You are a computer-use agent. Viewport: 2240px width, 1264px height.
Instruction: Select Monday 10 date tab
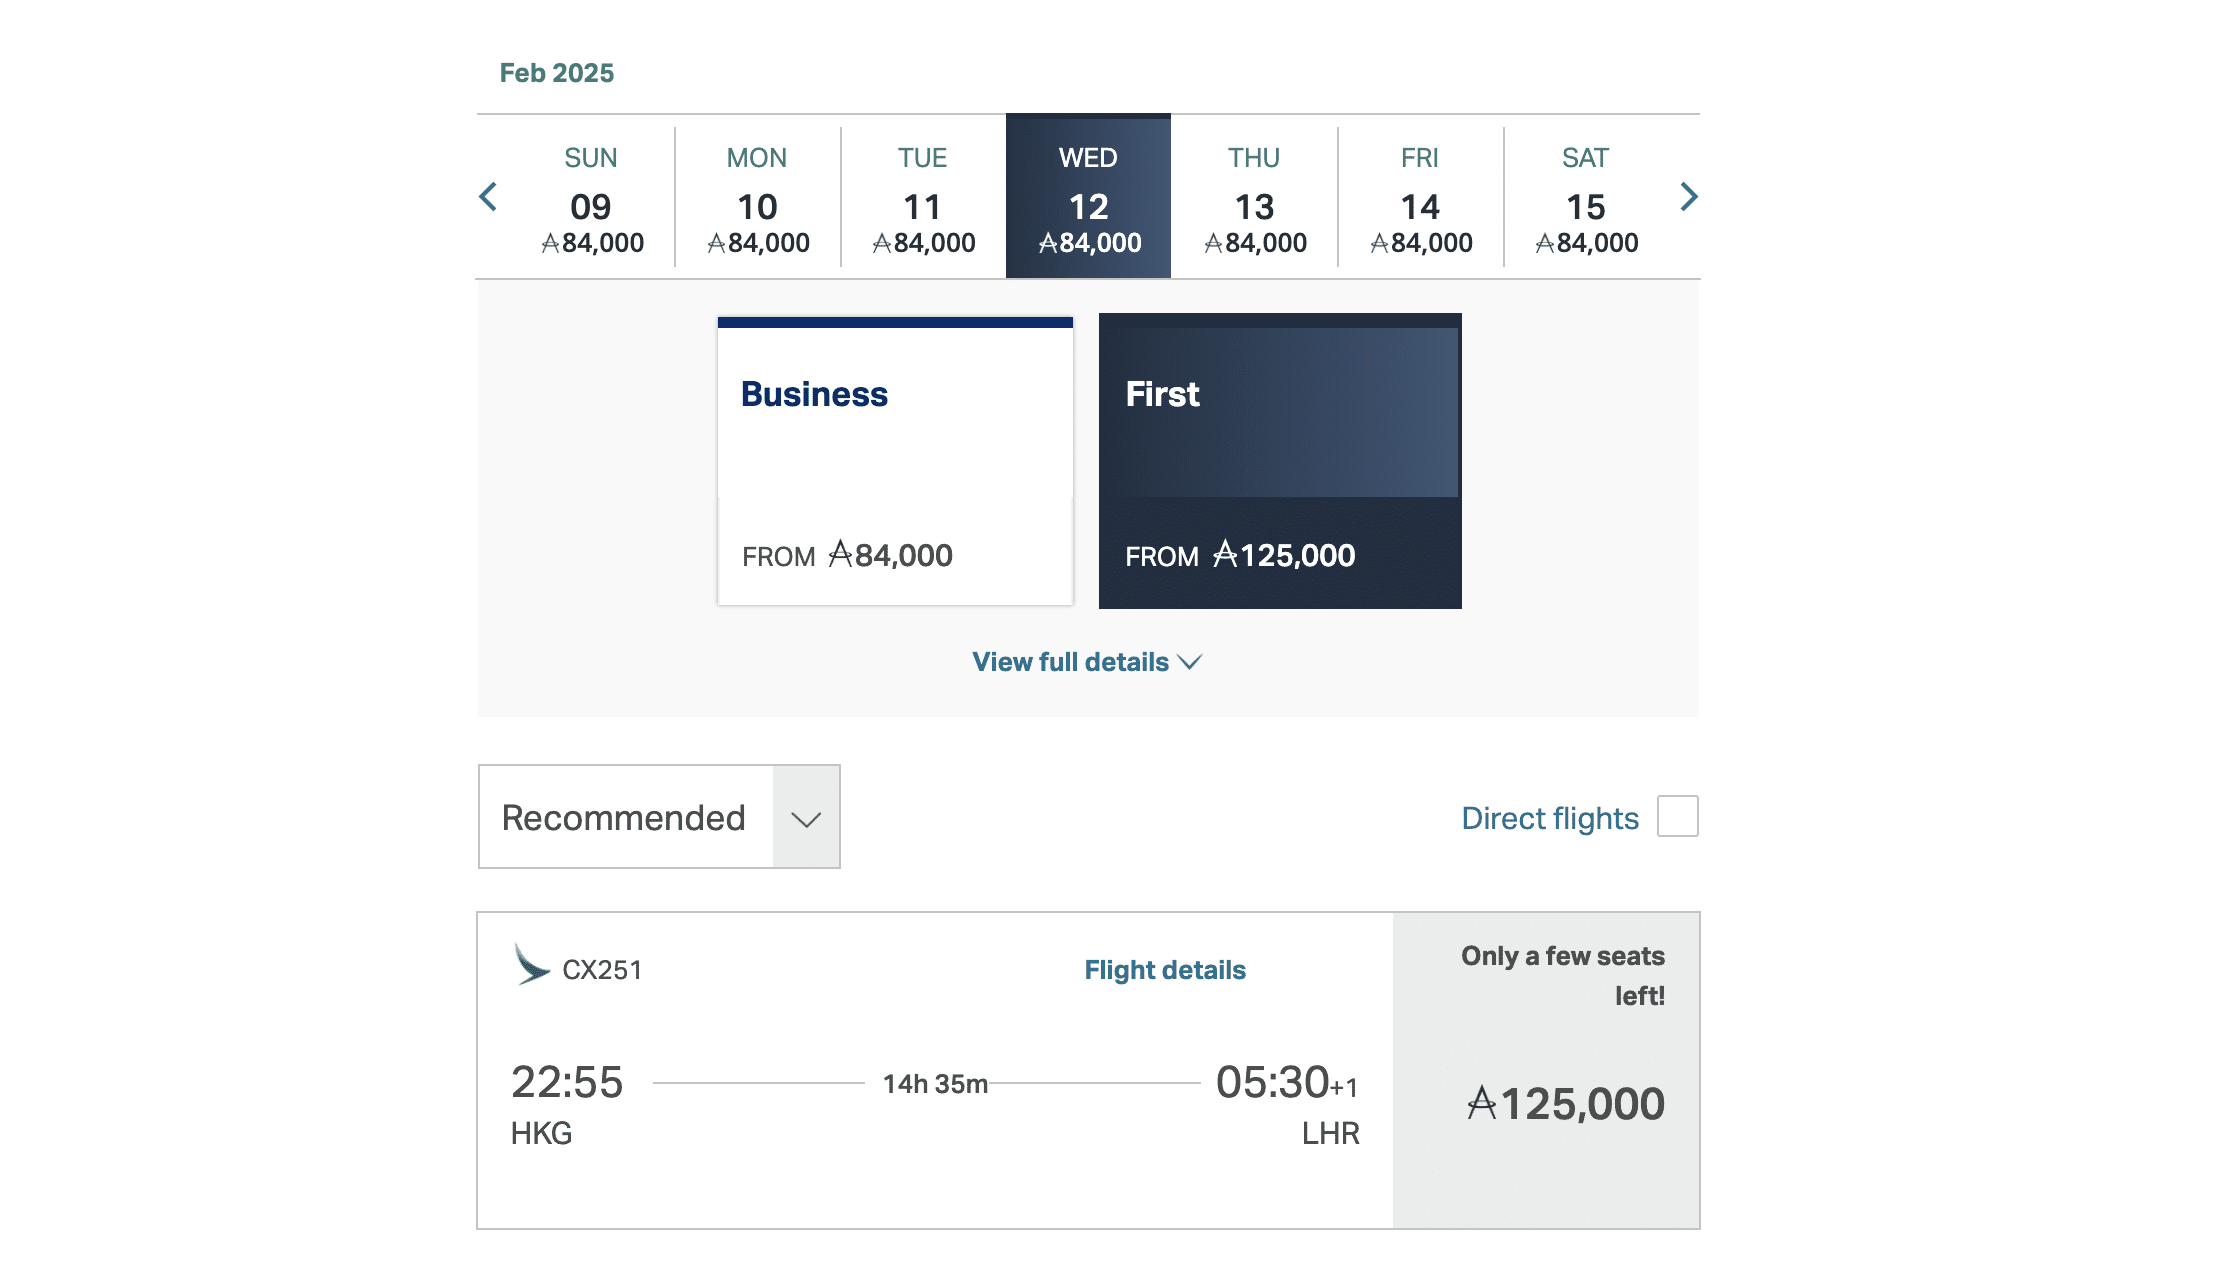(x=757, y=199)
